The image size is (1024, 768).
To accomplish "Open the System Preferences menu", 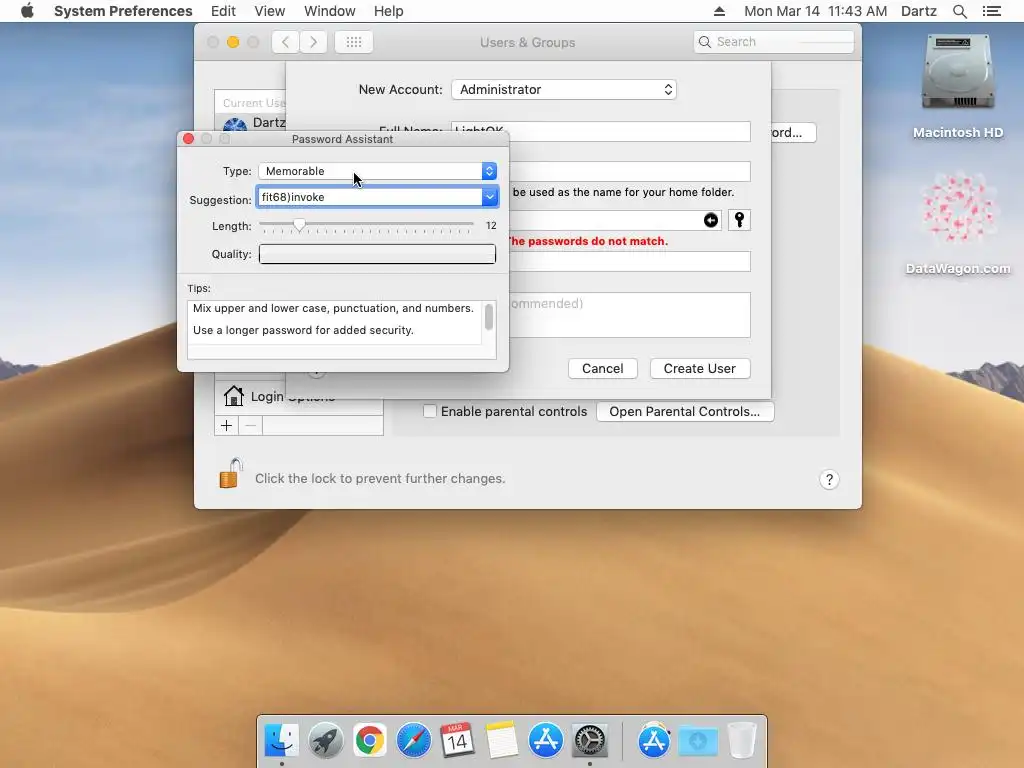I will coord(123,11).
